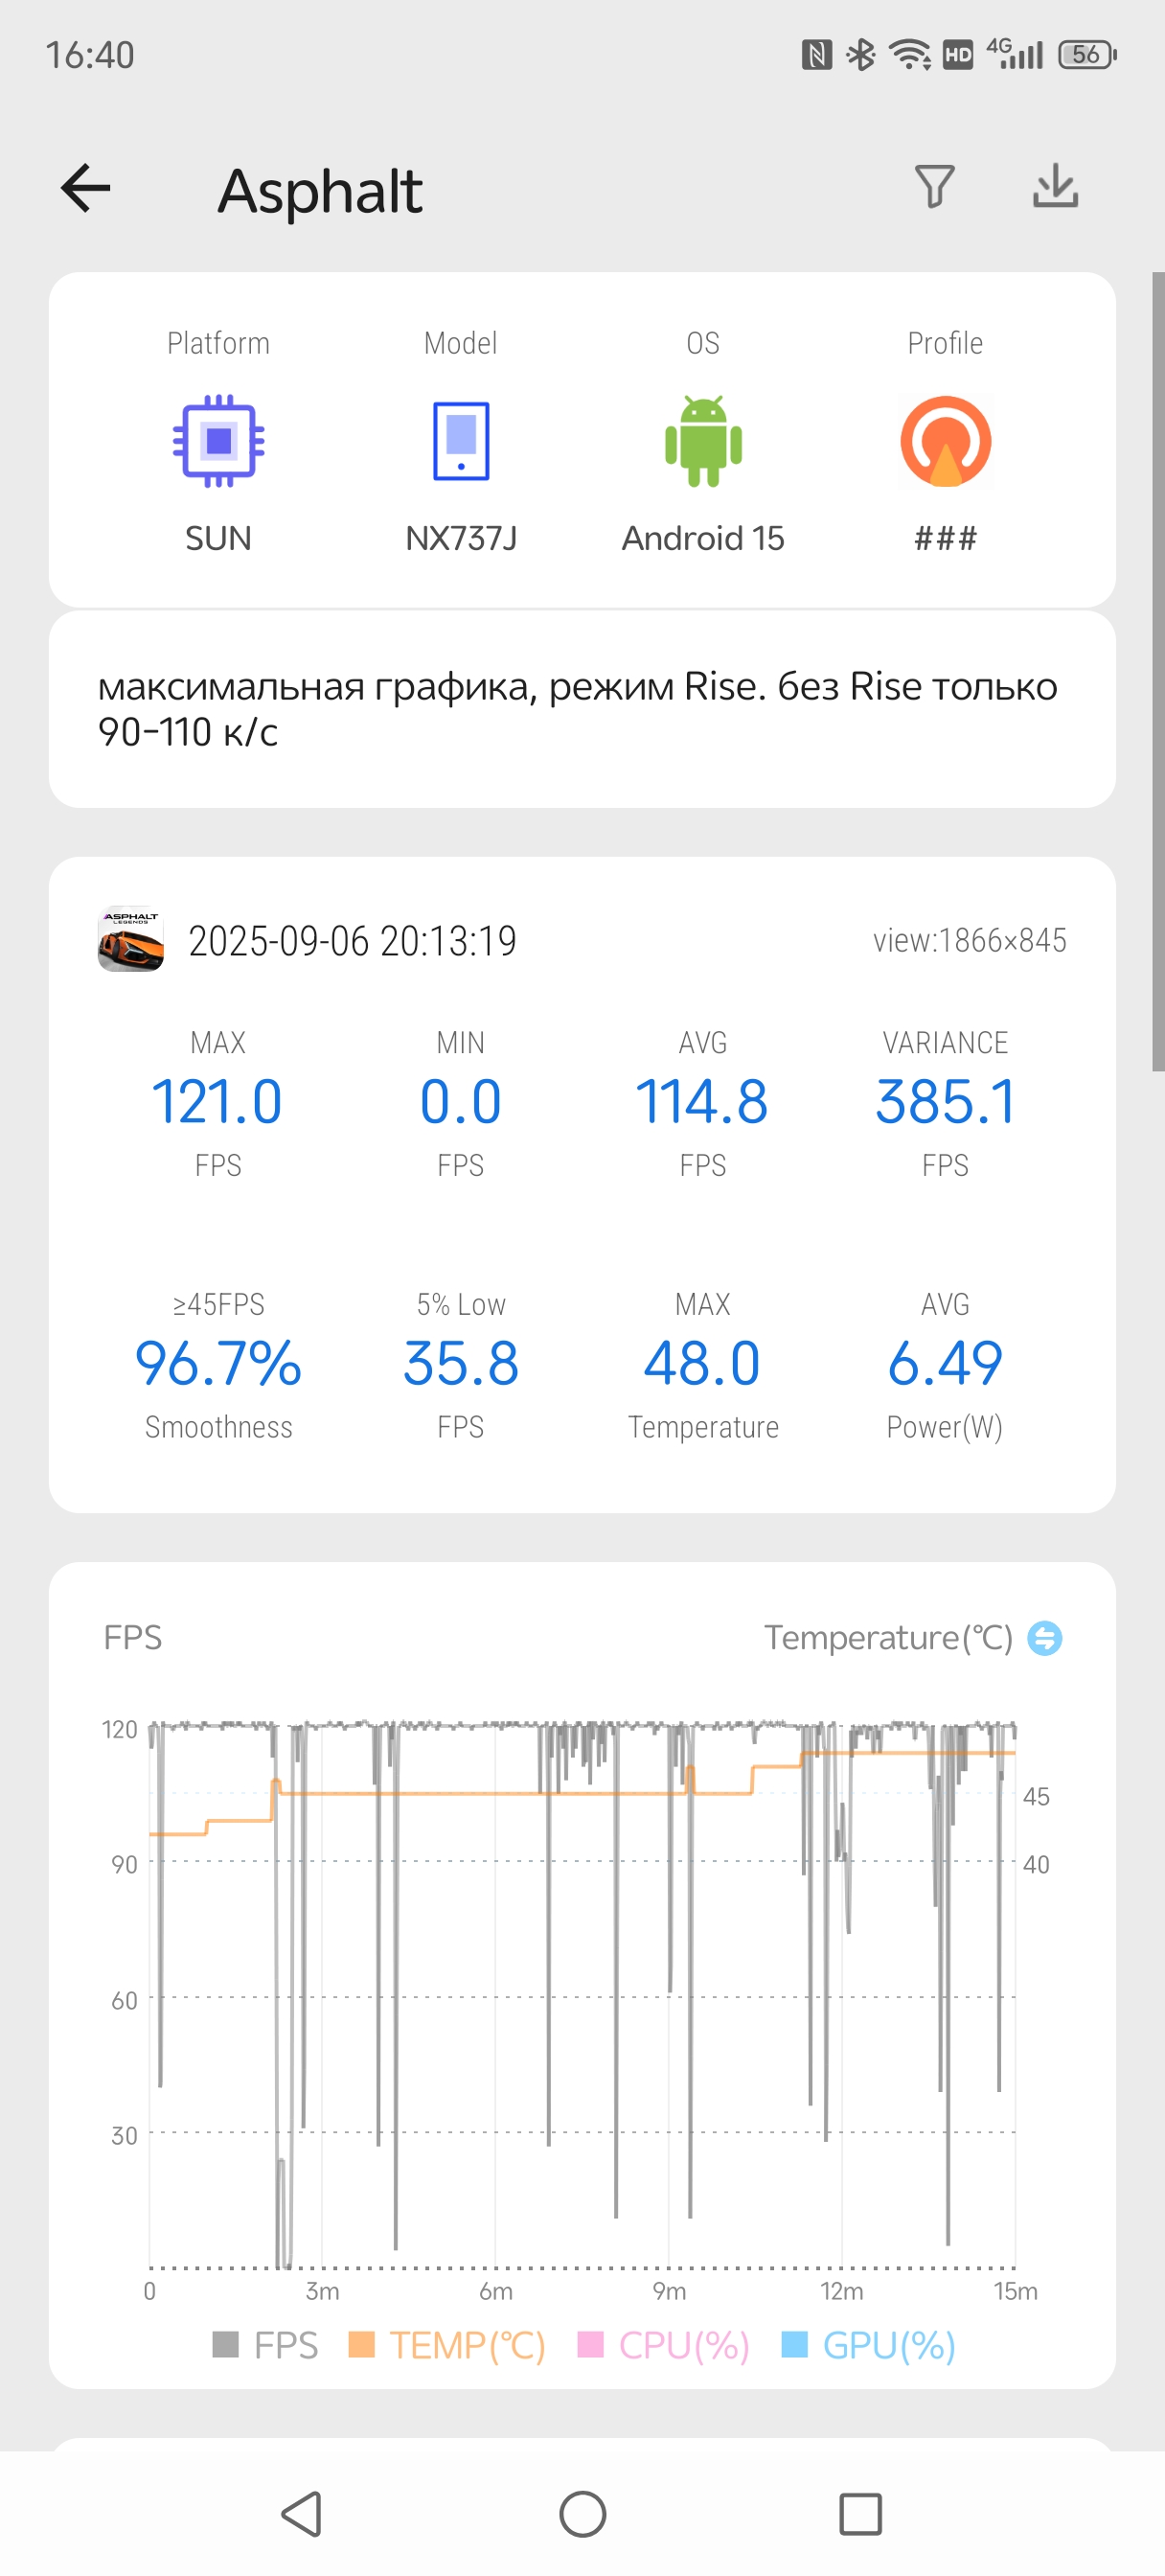Open the Temperature(℃) axis selector
Image resolution: width=1165 pixels, height=2576 pixels.
[x=888, y=1638]
